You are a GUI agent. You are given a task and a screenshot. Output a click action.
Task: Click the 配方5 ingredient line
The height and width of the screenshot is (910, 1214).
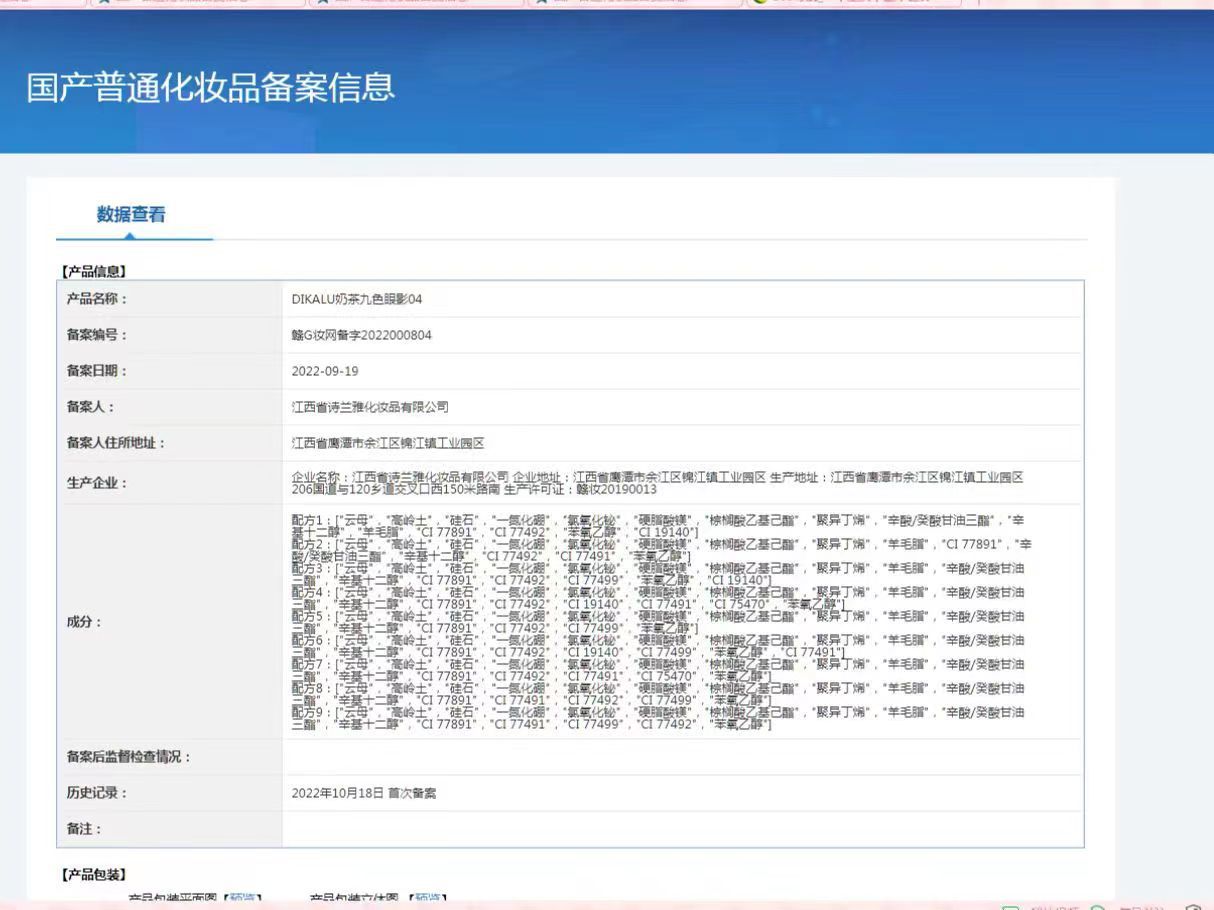click(x=658, y=622)
